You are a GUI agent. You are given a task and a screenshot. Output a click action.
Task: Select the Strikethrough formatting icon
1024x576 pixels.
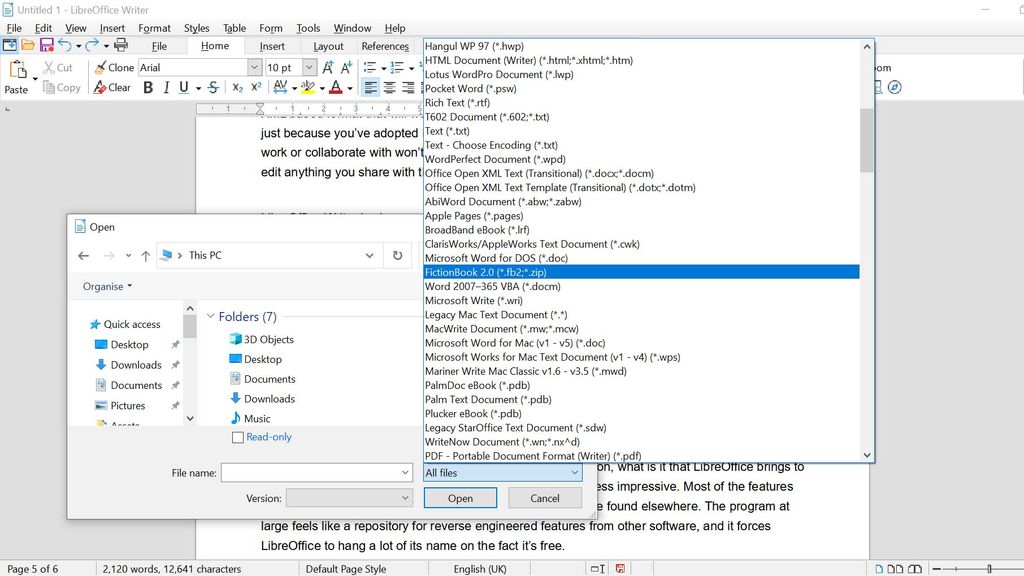212,88
